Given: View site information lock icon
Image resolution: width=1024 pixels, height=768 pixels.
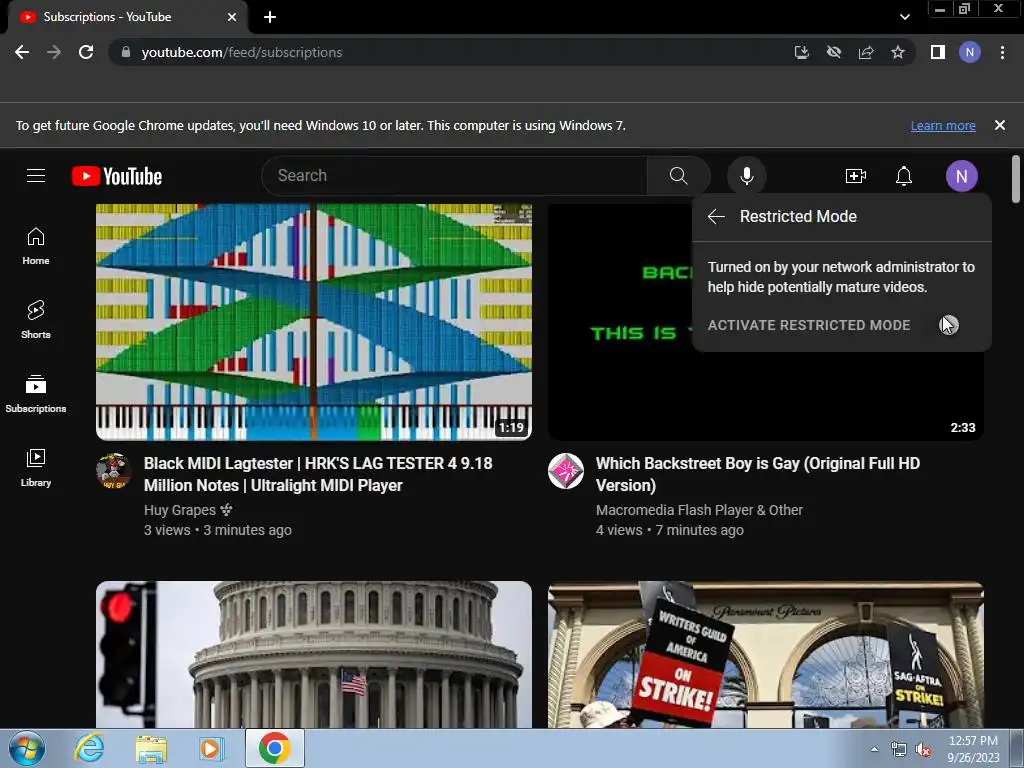Looking at the screenshot, I should pyautogui.click(x=126, y=52).
